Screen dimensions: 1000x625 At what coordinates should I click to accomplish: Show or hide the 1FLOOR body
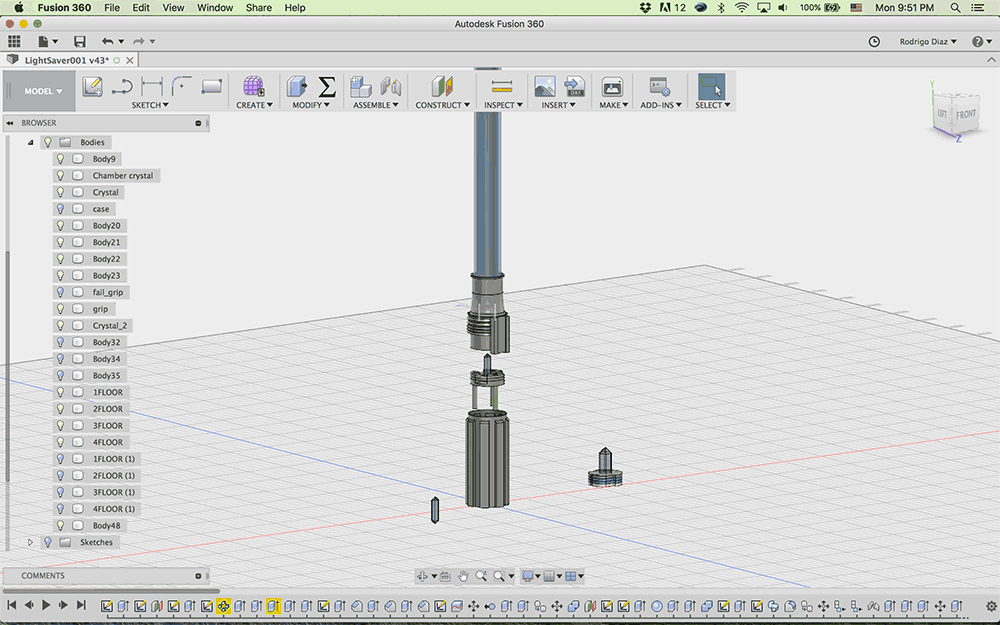pos(61,392)
